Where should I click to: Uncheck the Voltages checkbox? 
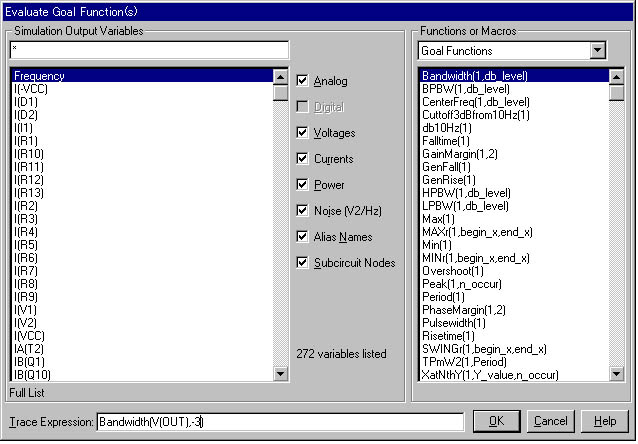point(303,133)
